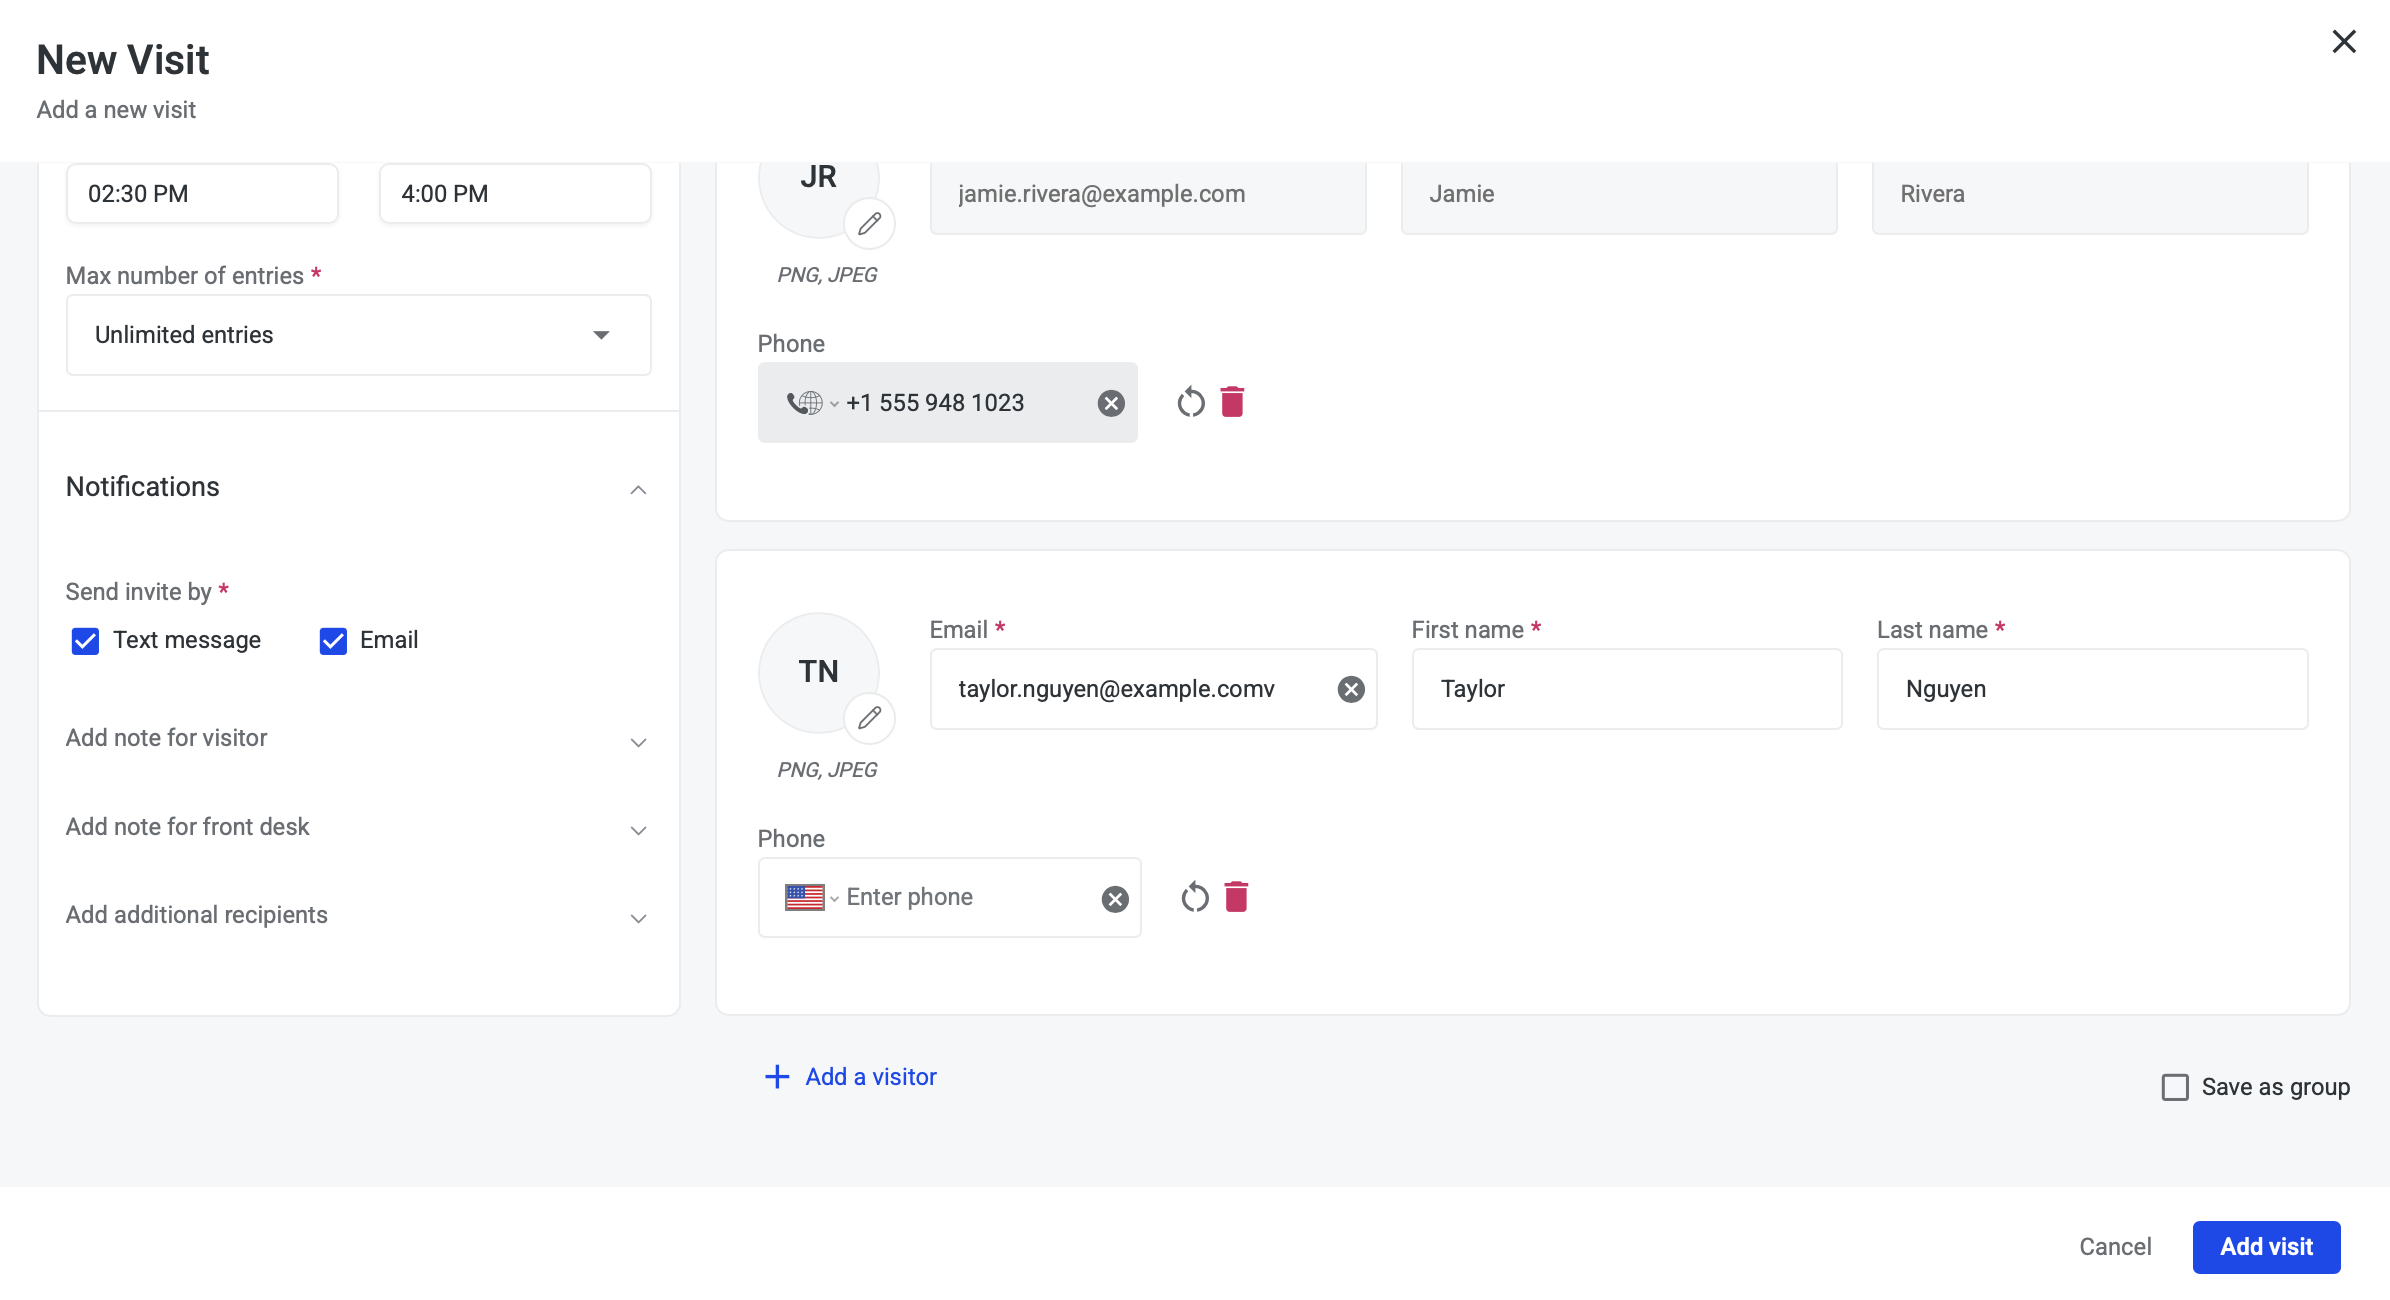Delete Taylor Nguyen visitor with trash icon
This screenshot has height=1300, width=2390.
[x=1236, y=897]
